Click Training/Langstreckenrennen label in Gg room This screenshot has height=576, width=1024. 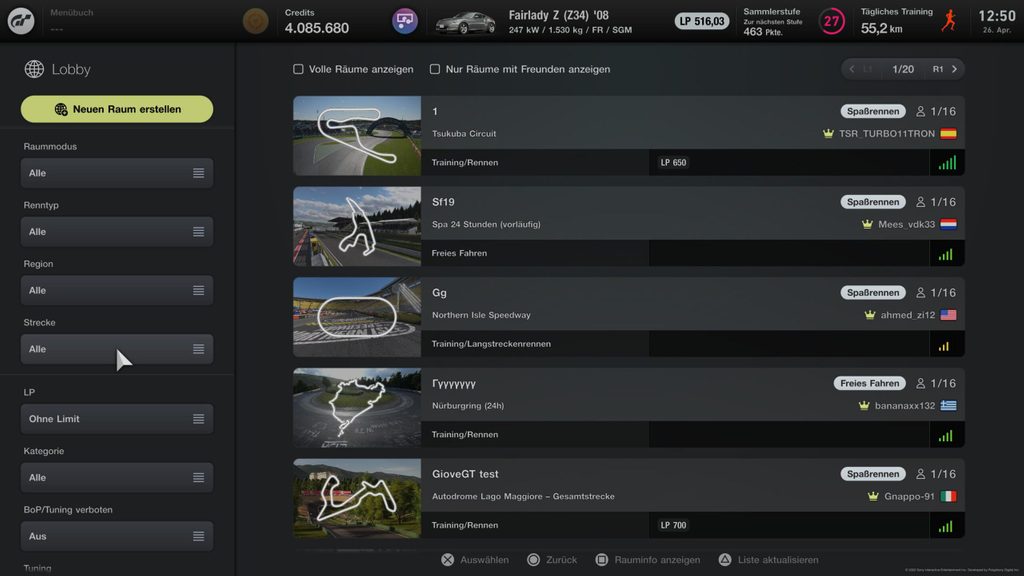(491, 344)
